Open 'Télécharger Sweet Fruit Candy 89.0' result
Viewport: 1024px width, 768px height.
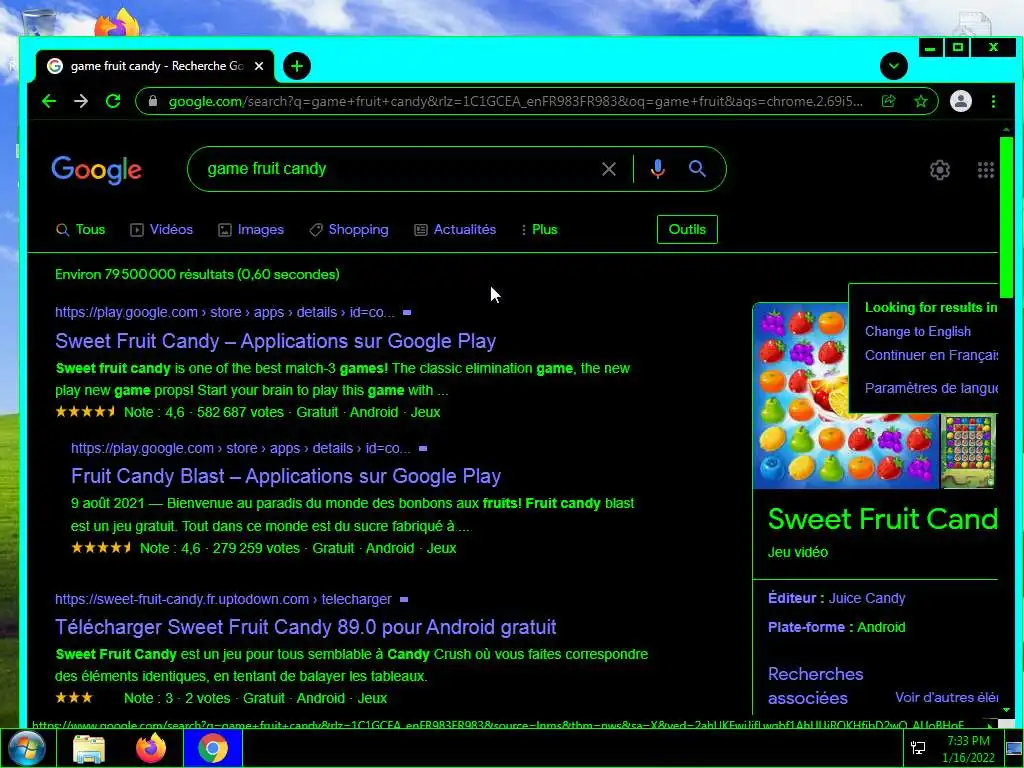tap(306, 627)
